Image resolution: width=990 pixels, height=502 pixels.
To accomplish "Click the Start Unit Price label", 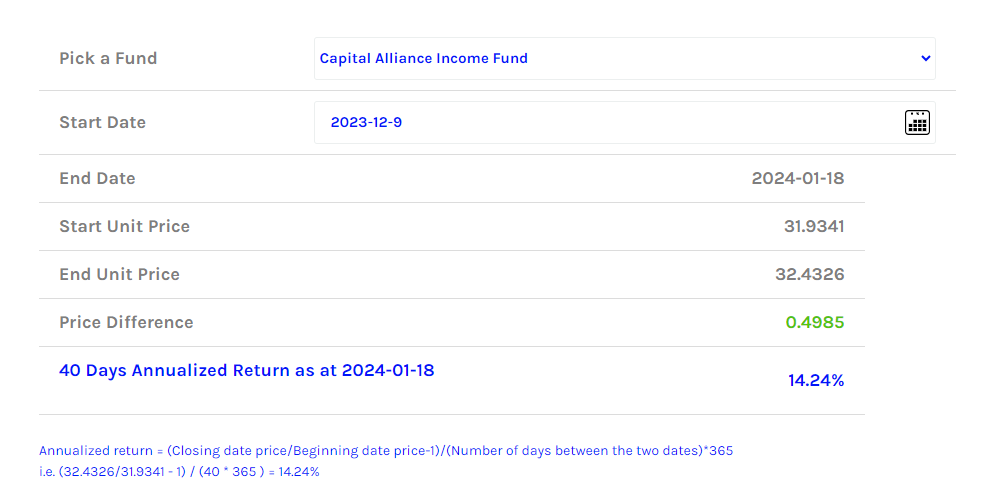I will pos(124,226).
